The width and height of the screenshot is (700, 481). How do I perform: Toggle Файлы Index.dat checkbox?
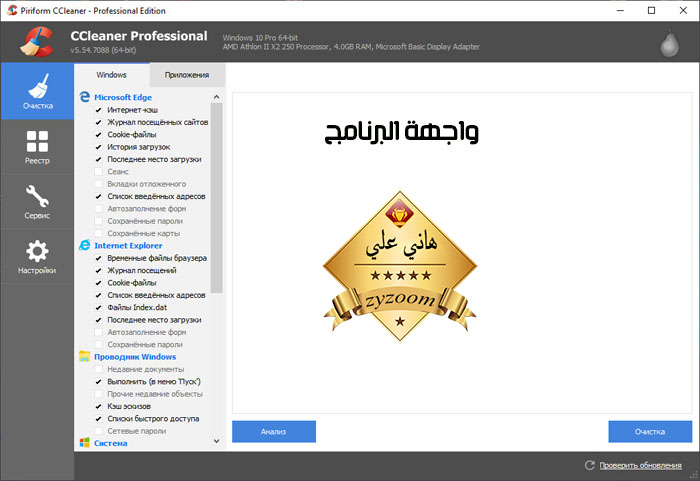99,308
